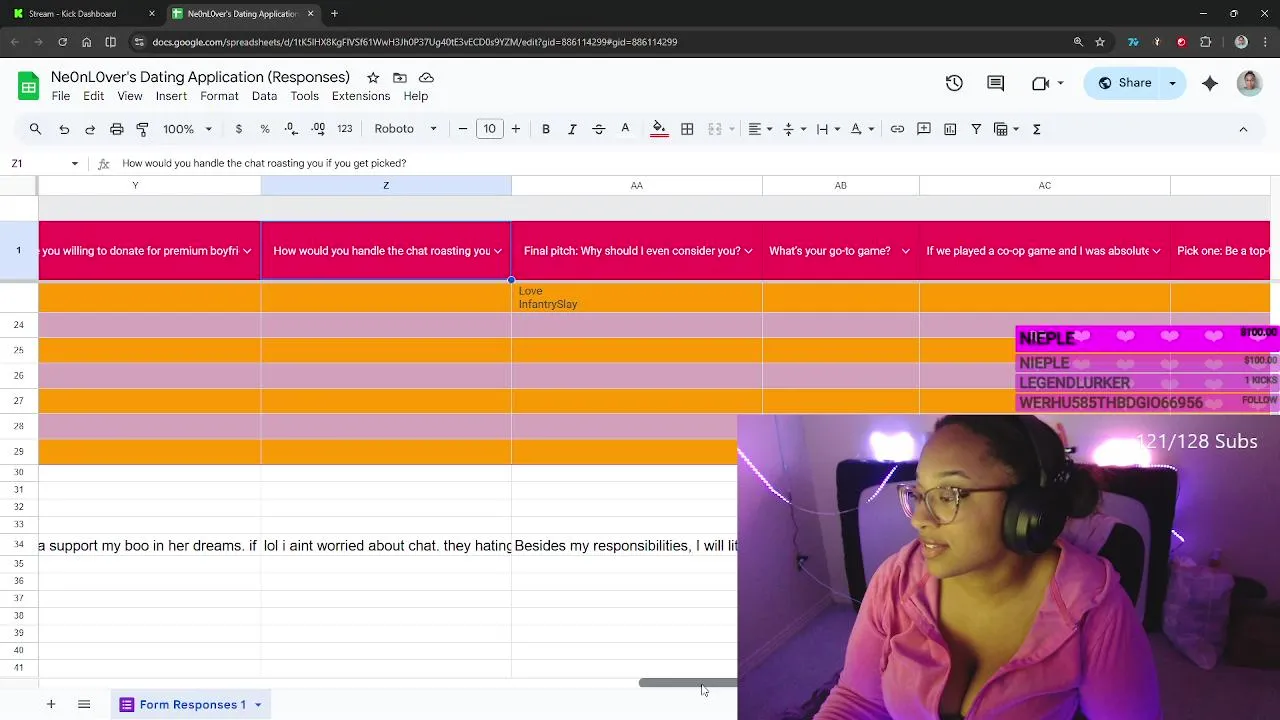Image resolution: width=1280 pixels, height=720 pixels.
Task: Open the Data menu
Action: [x=264, y=96]
